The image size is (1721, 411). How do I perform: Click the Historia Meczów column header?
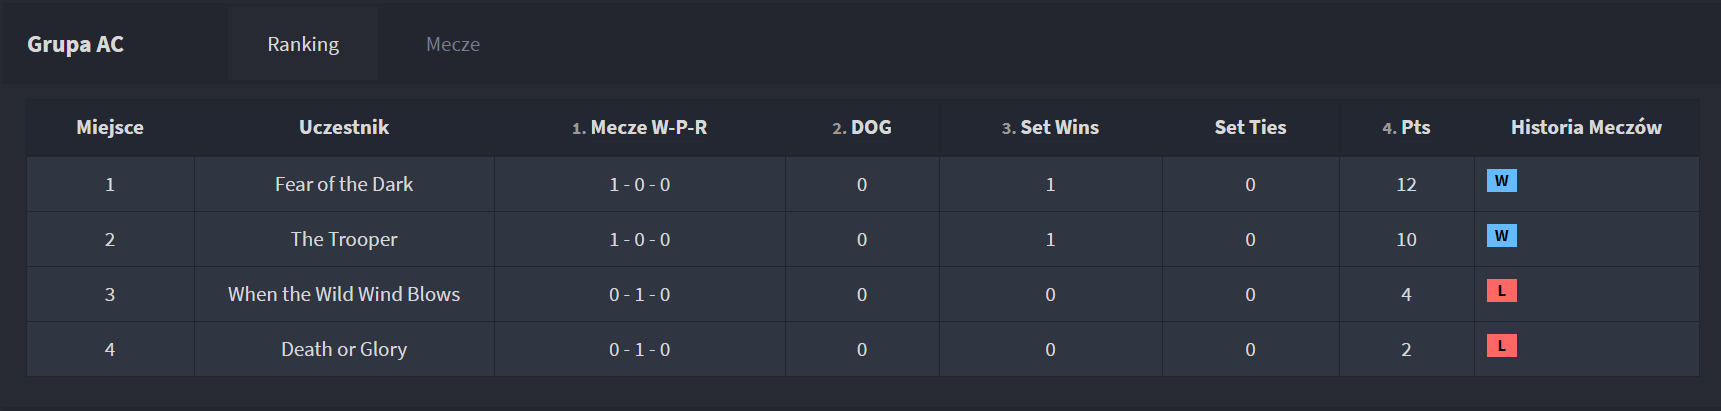pos(1586,127)
